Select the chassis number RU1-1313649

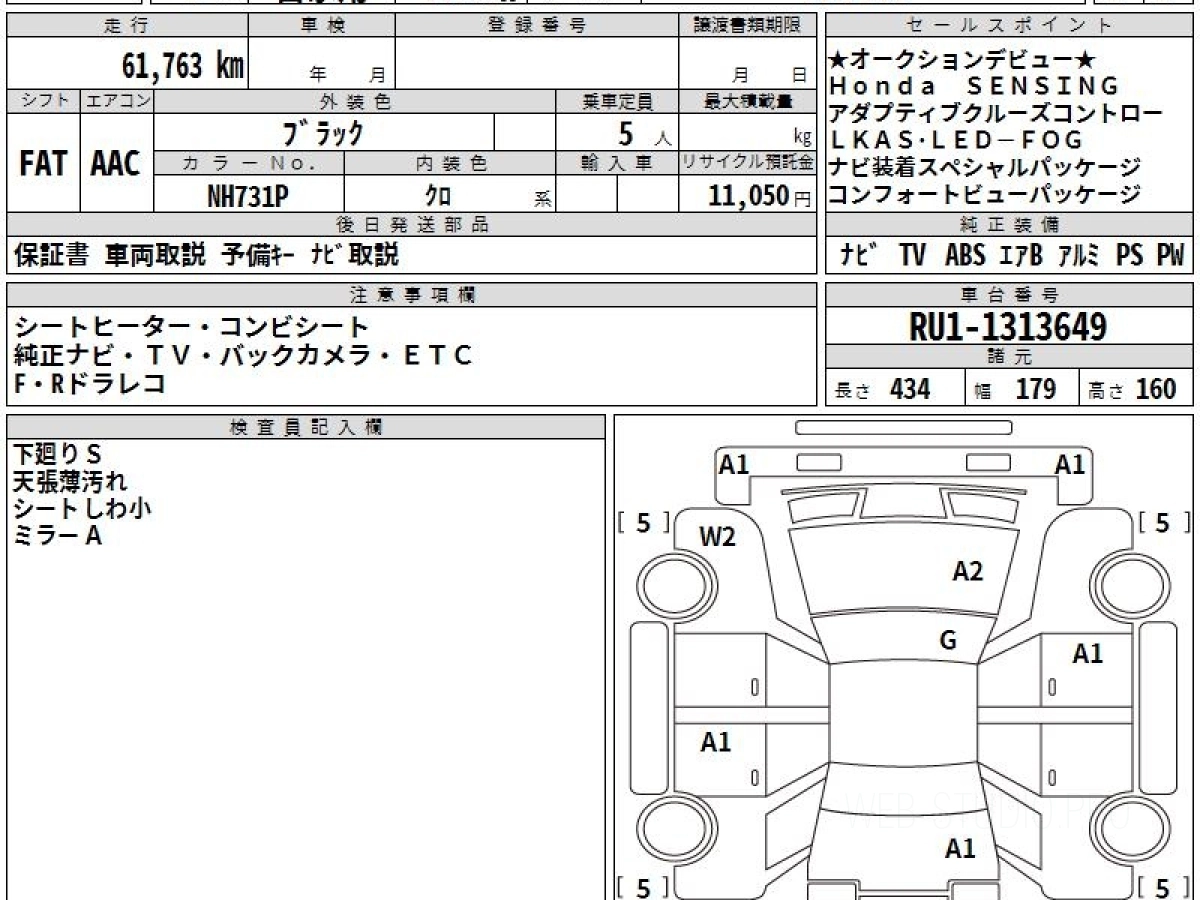tap(1008, 327)
